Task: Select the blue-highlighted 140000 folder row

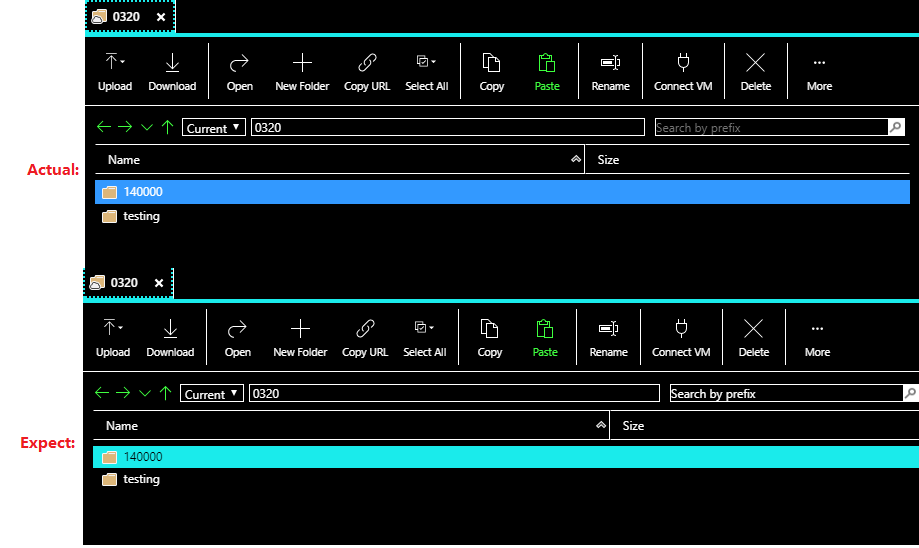Action: pyautogui.click(x=502, y=192)
